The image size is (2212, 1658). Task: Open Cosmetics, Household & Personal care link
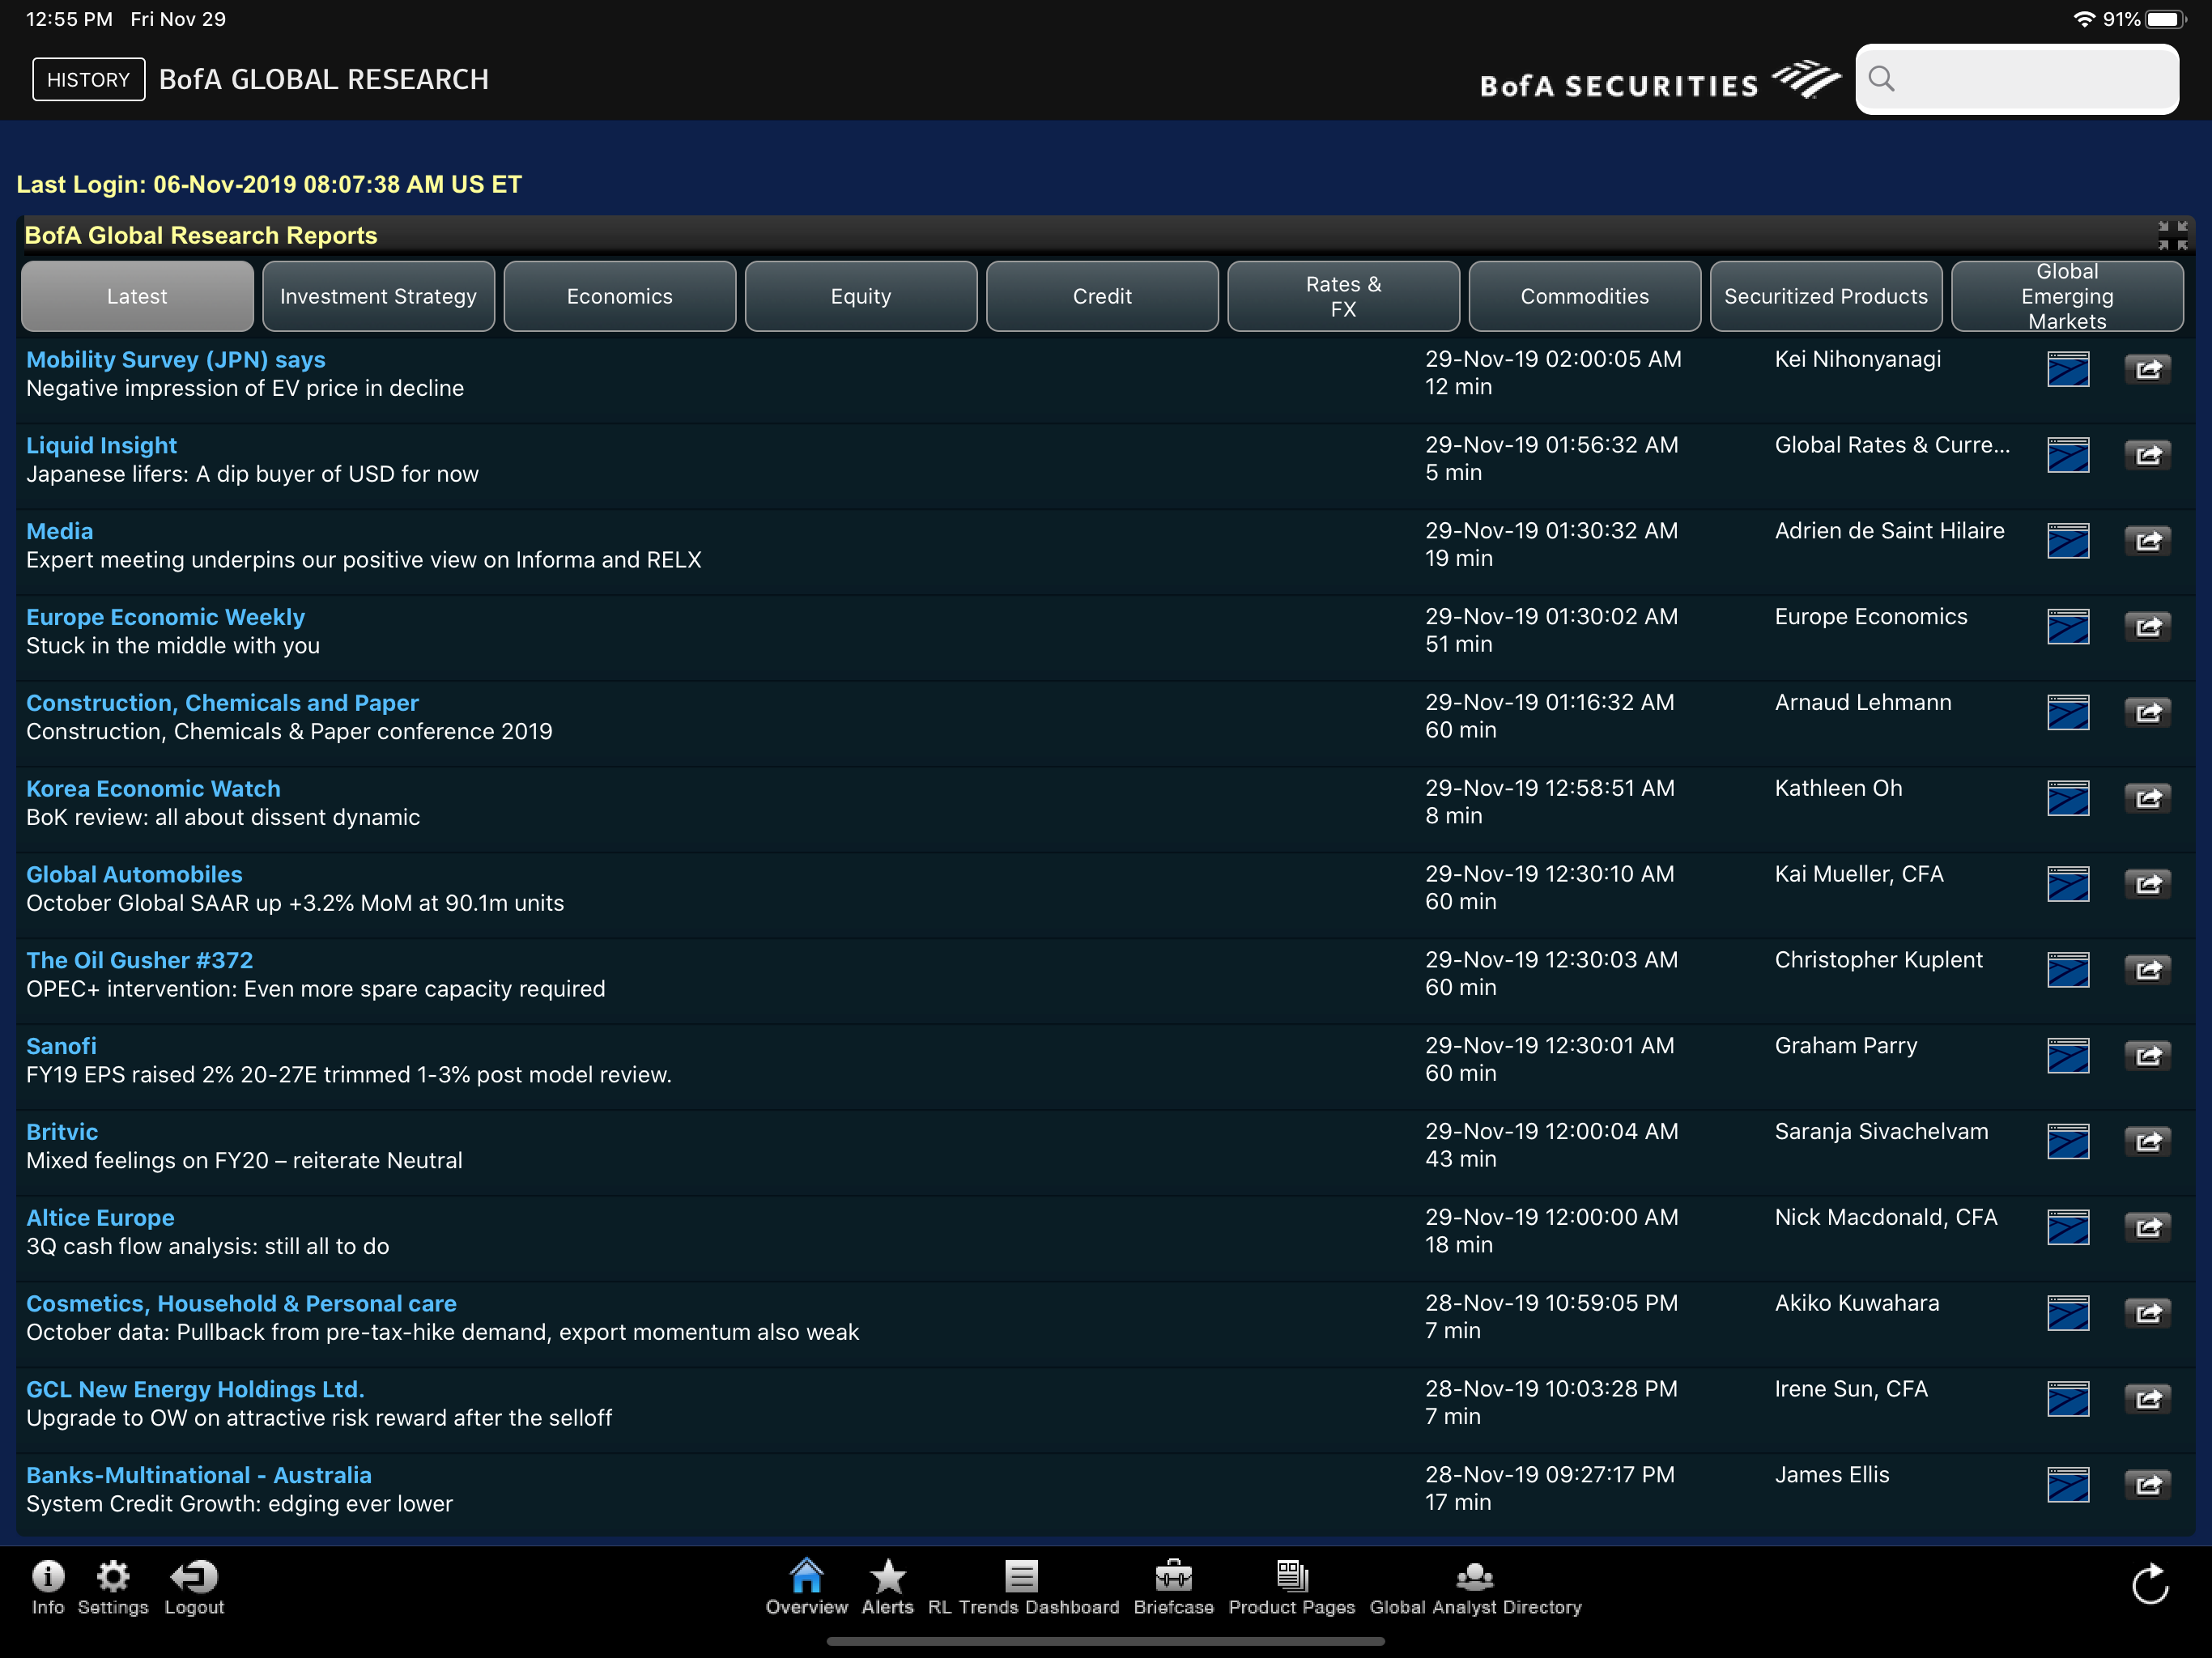pyautogui.click(x=241, y=1304)
